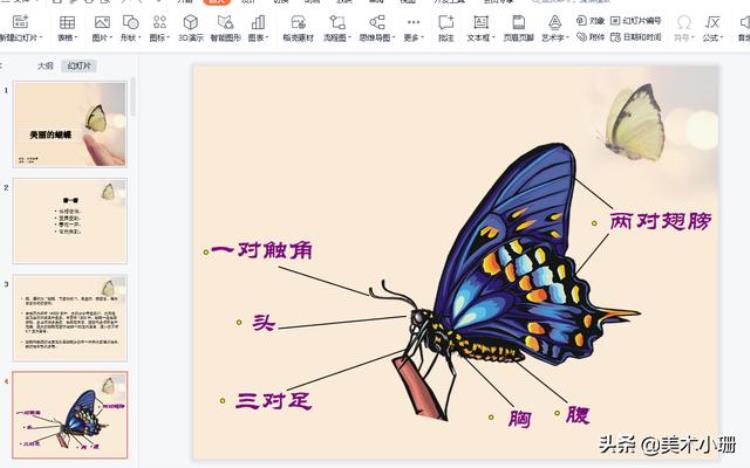This screenshot has width=750, height=468.
Task: Insert a comment with 批注 icon
Action: (445, 23)
